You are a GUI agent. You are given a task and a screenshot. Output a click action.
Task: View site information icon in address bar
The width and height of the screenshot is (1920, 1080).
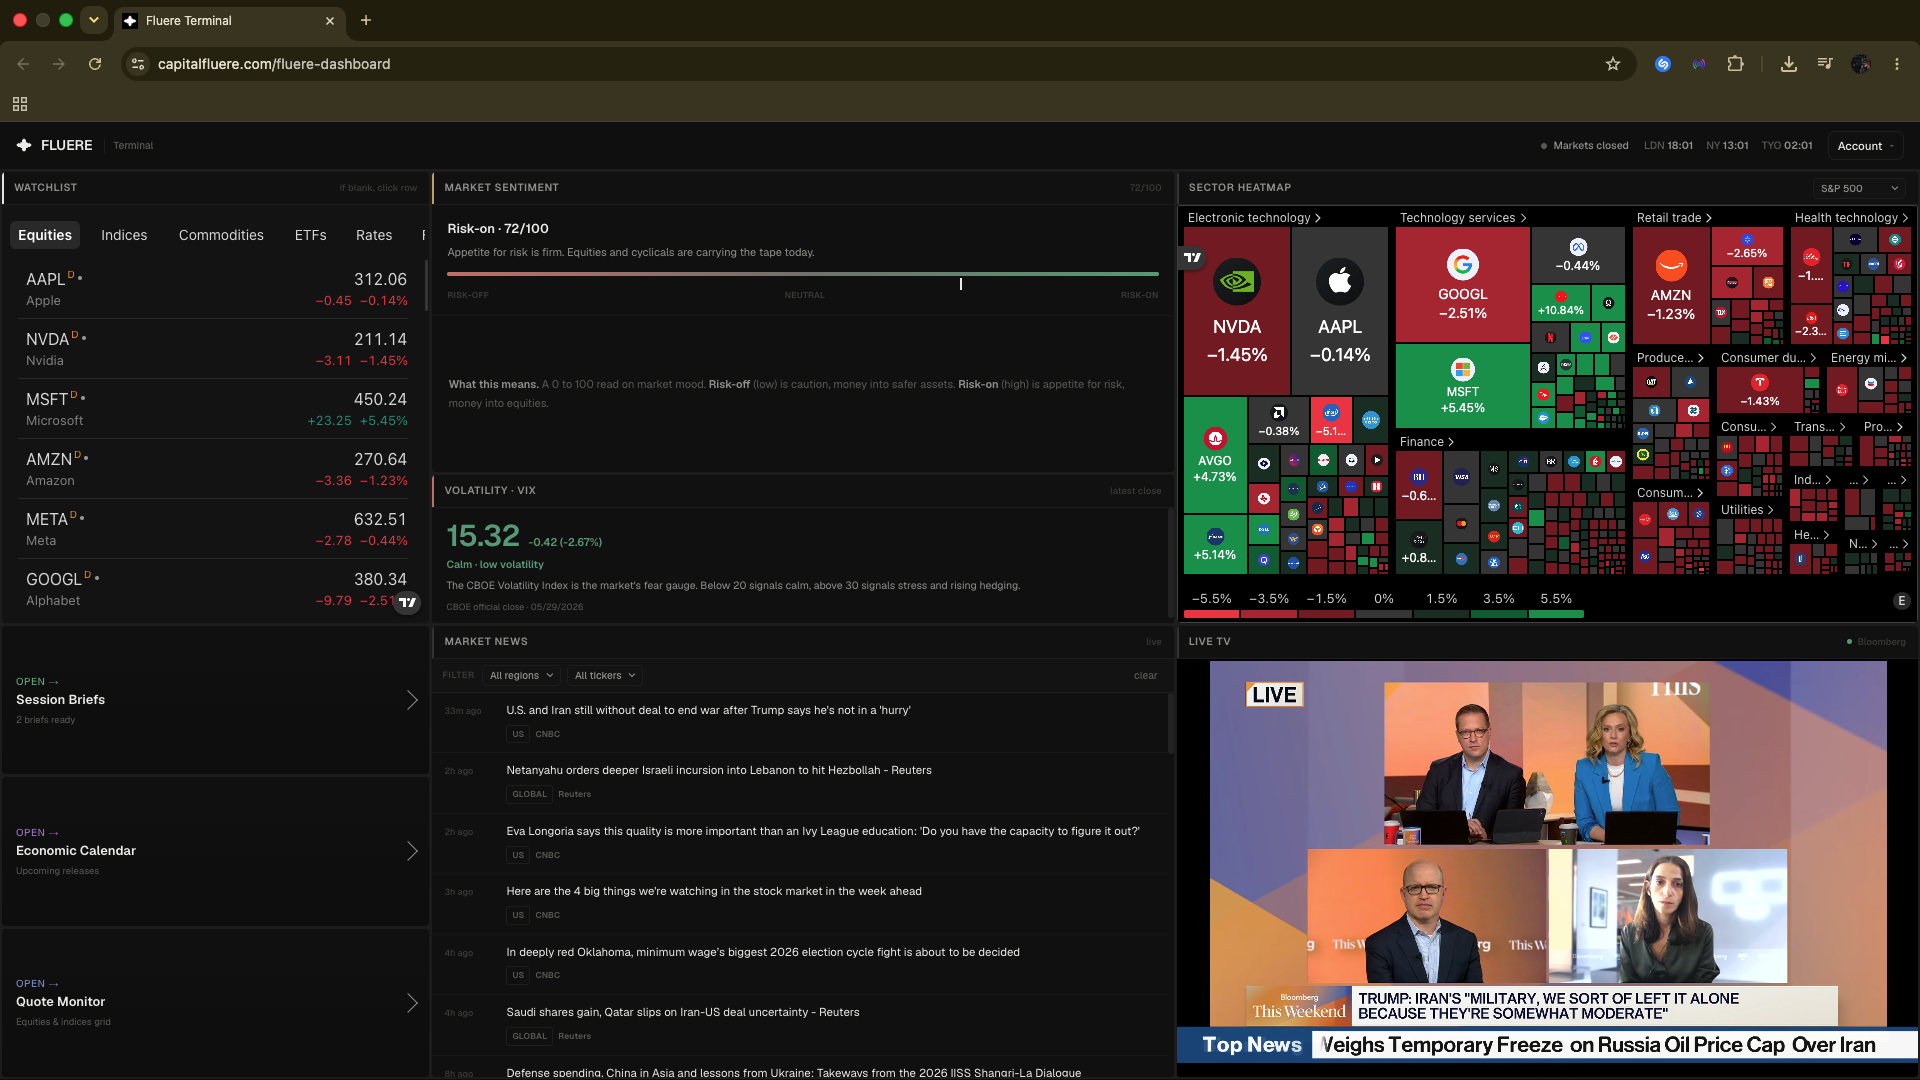(x=139, y=64)
